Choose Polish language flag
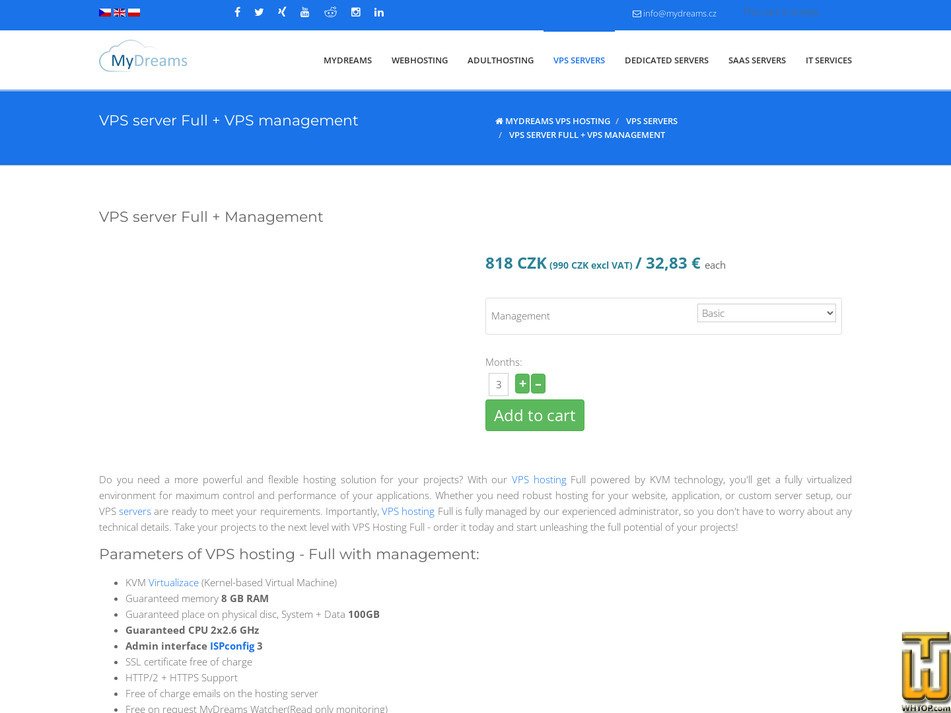 coord(135,12)
